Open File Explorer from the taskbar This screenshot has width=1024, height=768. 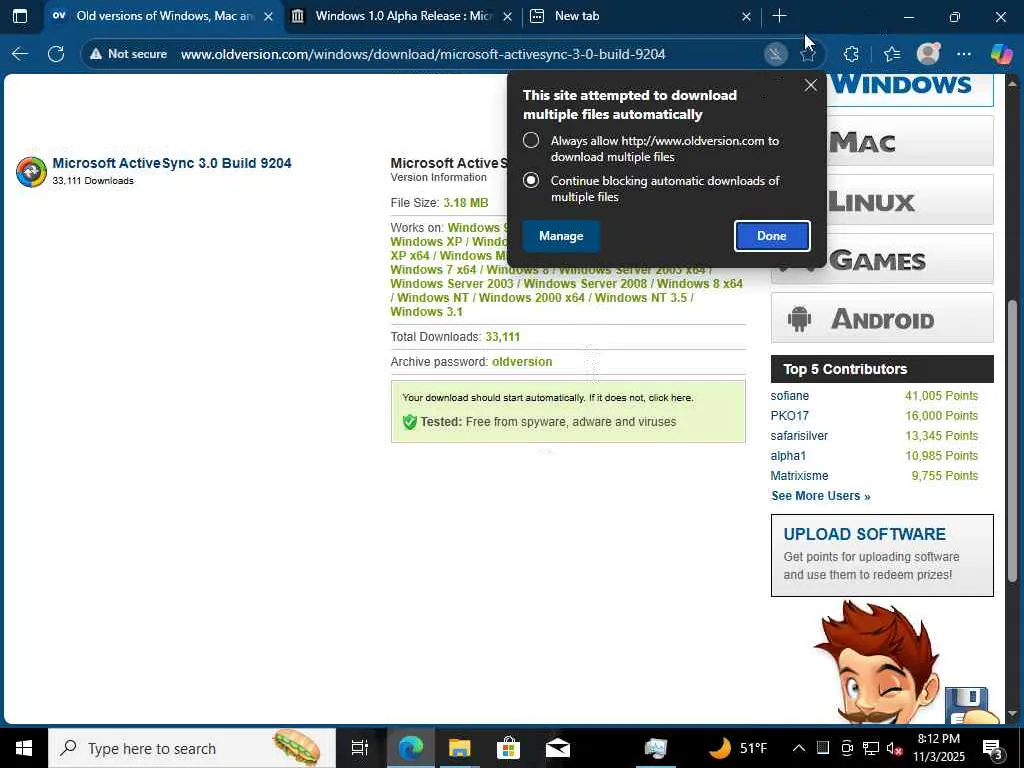click(x=460, y=748)
